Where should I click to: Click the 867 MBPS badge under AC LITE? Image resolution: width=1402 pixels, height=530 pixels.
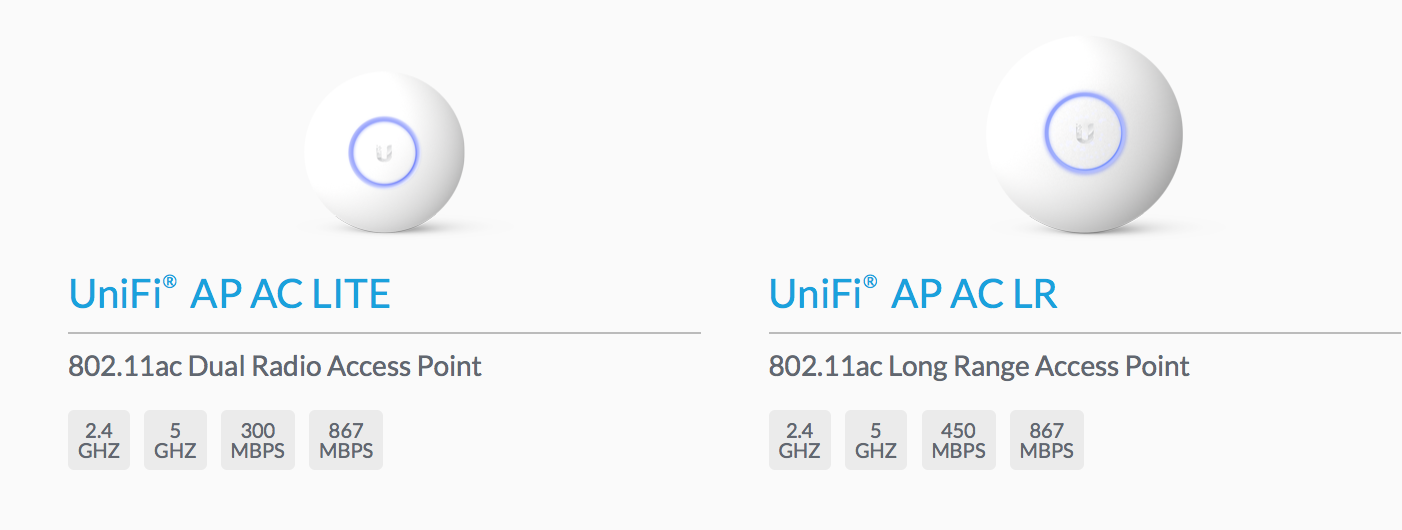[x=346, y=440]
